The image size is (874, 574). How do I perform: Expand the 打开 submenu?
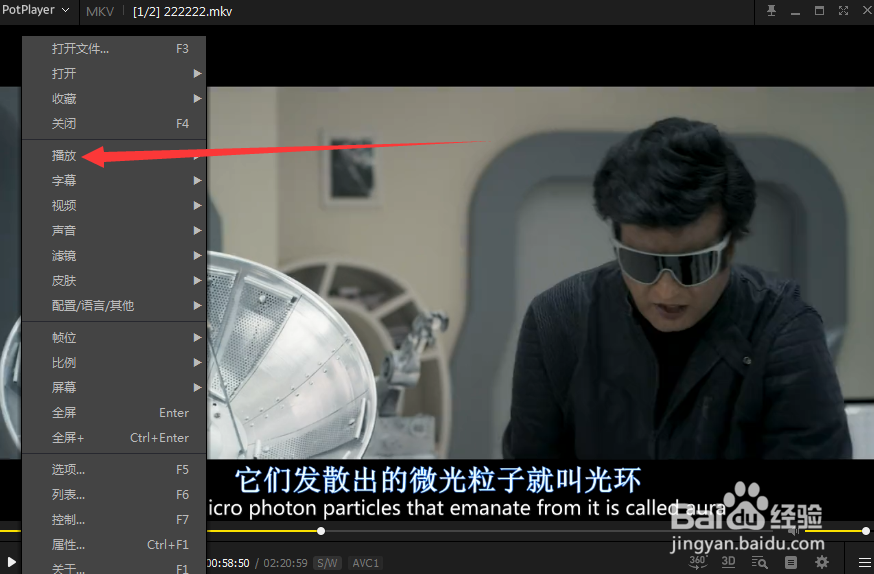pos(114,74)
